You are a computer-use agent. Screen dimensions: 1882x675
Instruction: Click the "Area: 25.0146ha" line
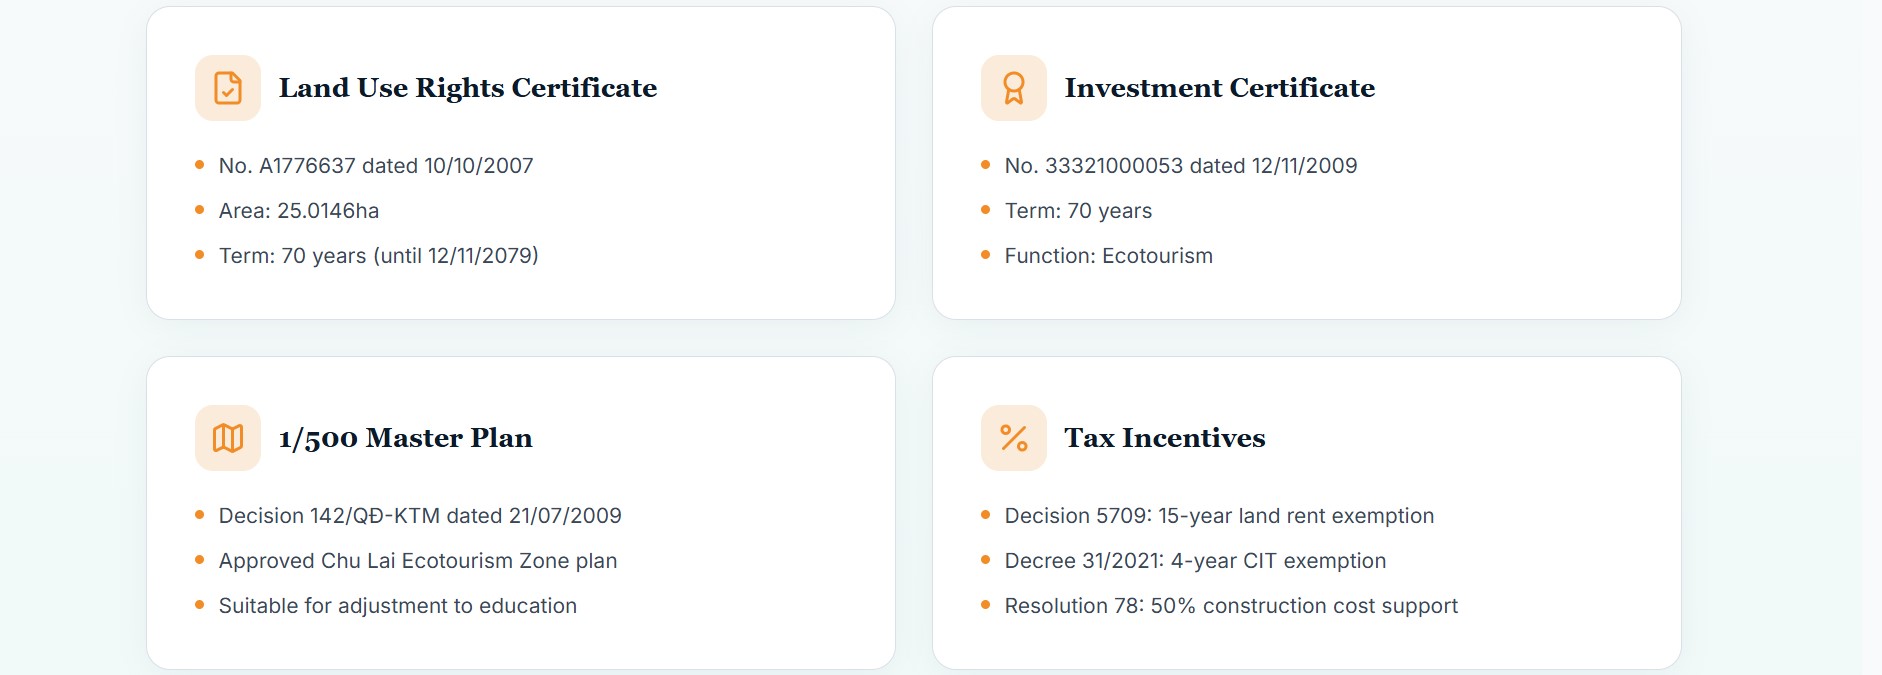[x=299, y=211]
